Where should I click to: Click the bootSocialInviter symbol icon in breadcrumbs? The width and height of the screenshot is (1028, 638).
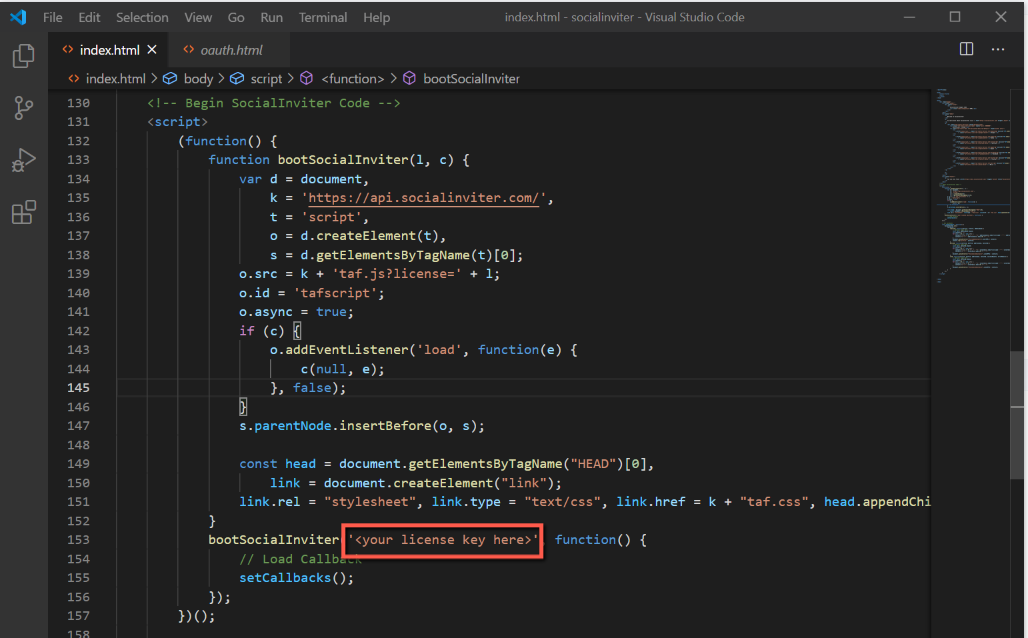point(410,79)
